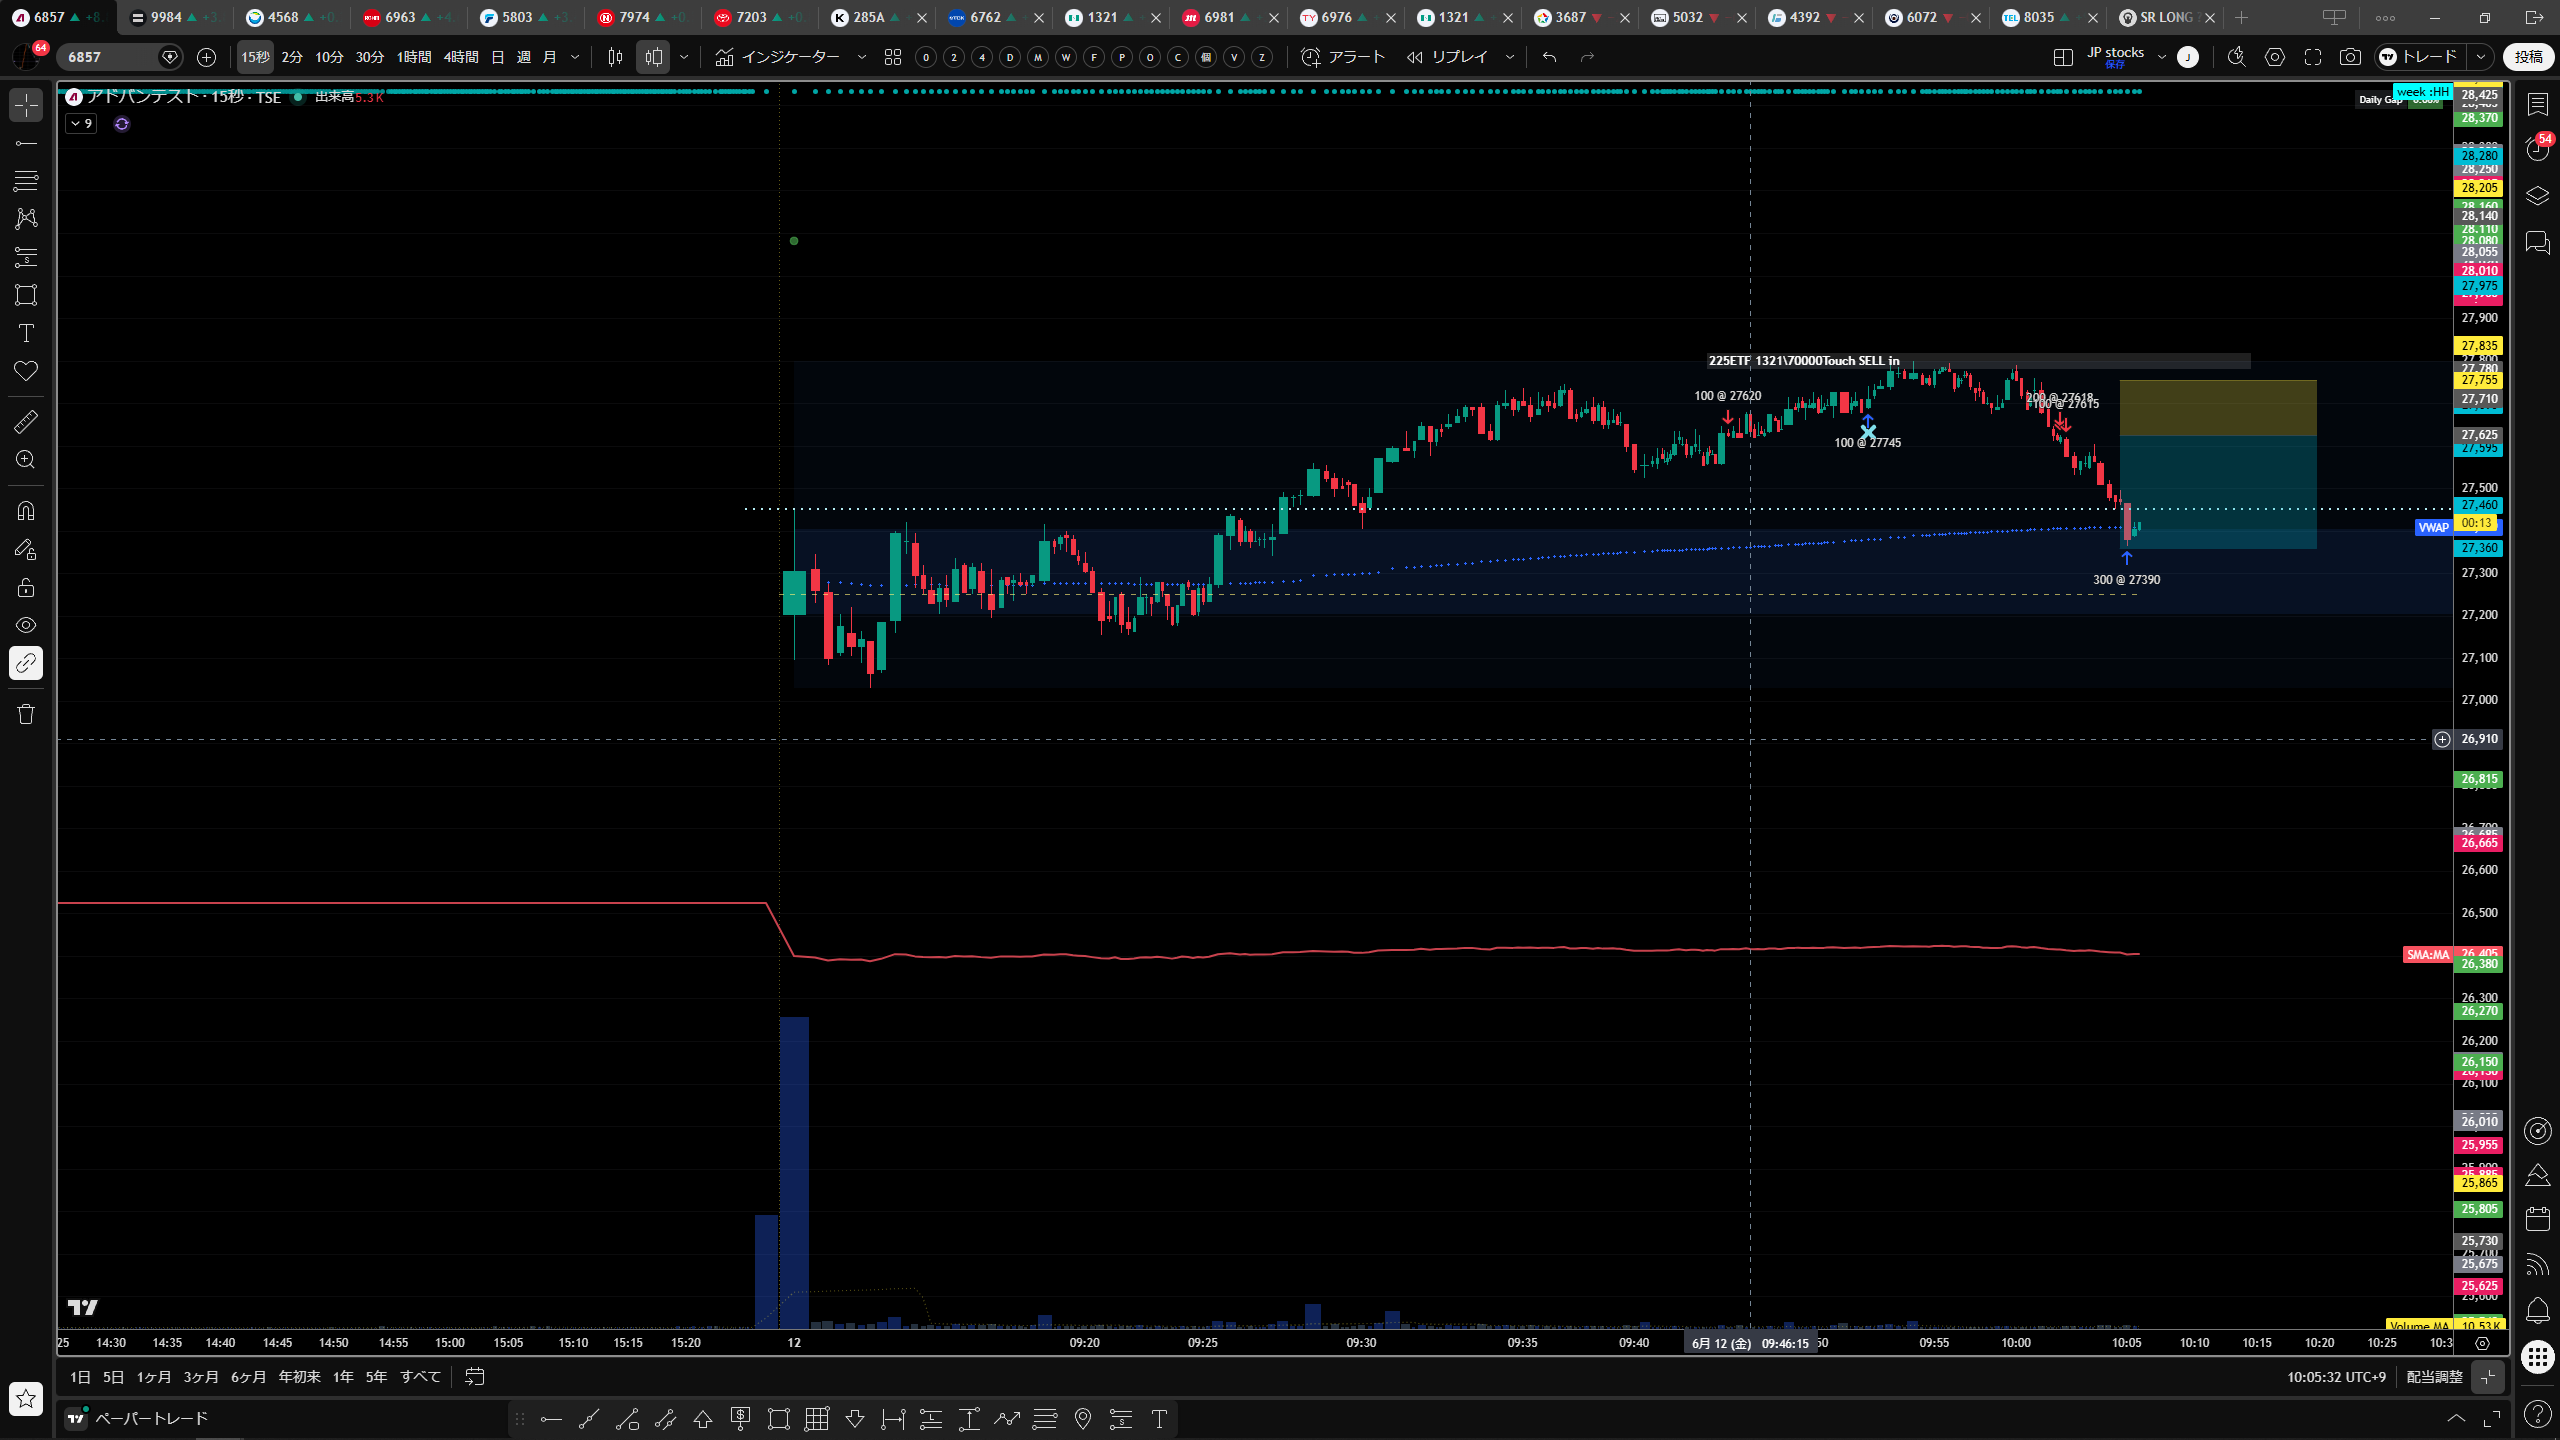Switch to the 9984 browser tab
2560x1440 pixels.
point(176,17)
